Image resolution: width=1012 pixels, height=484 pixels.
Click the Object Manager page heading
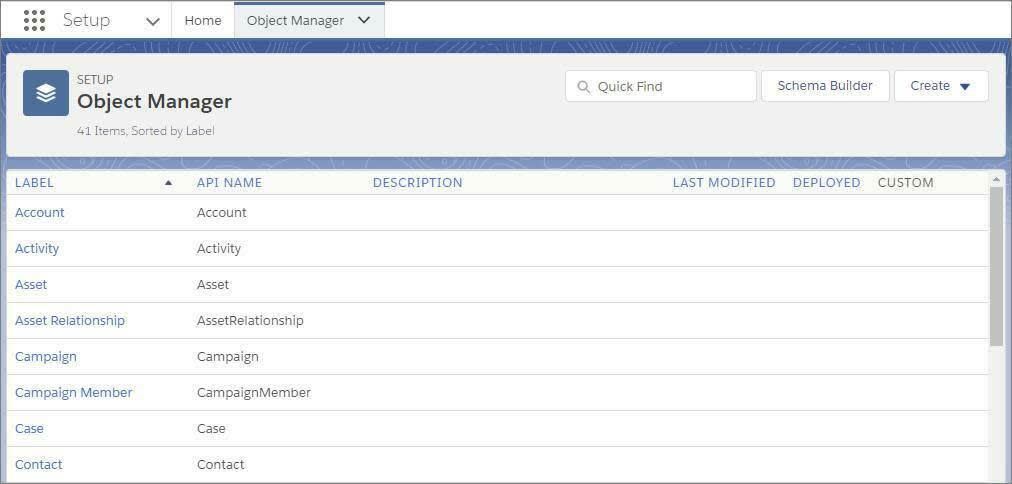tap(154, 102)
